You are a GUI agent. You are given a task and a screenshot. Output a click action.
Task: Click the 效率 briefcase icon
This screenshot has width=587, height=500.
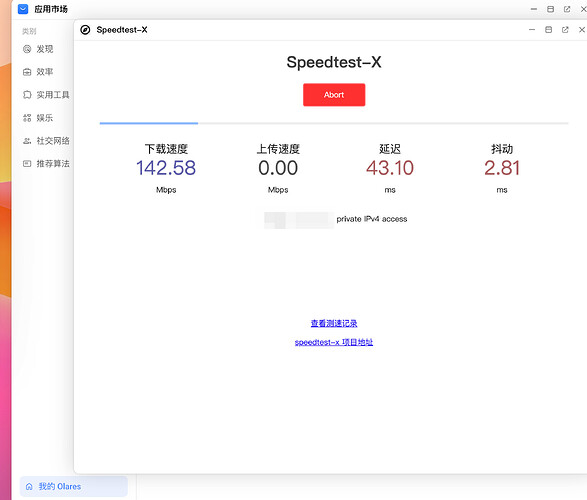point(27,72)
